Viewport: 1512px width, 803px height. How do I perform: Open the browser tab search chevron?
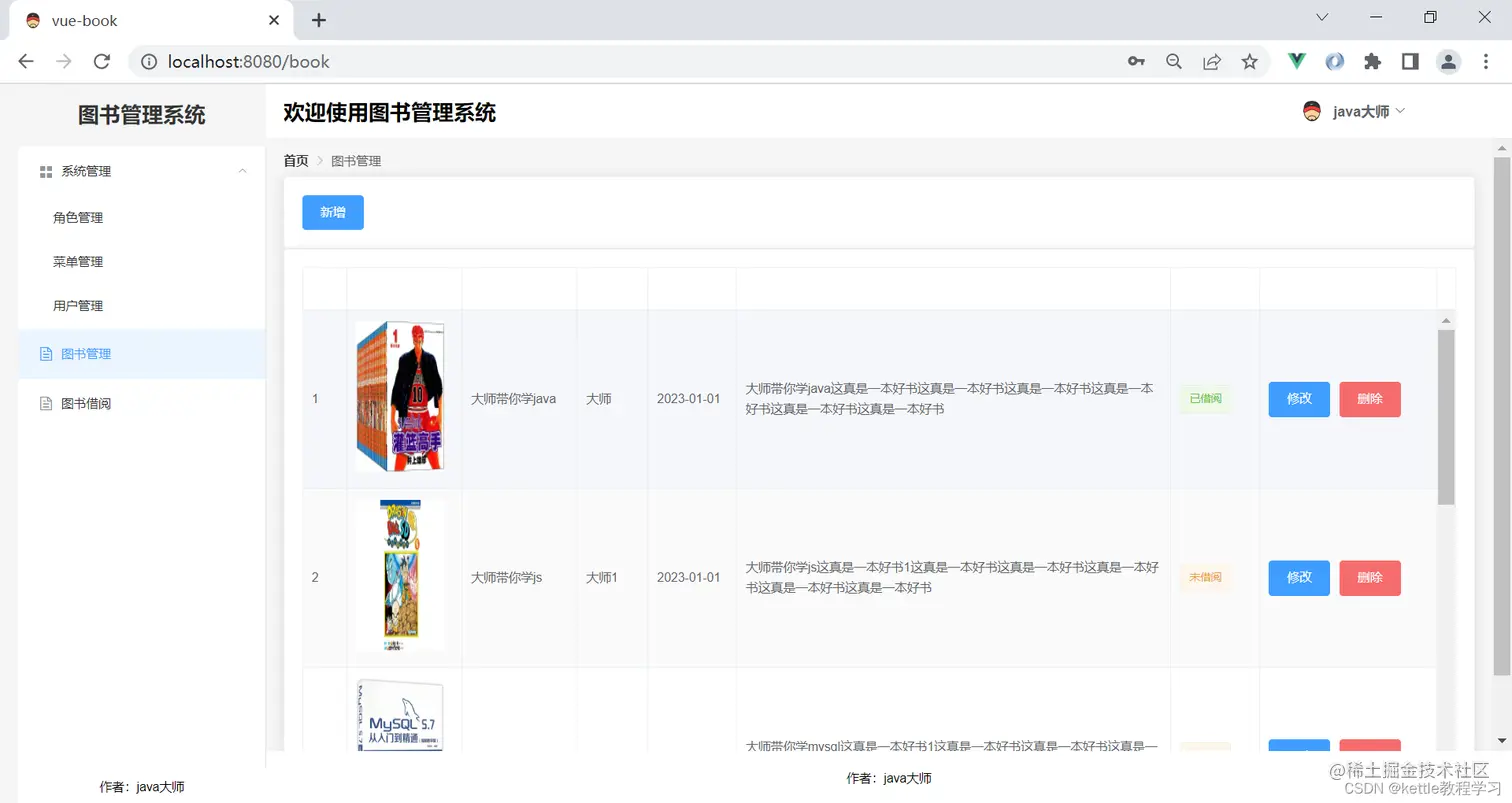pos(1322,17)
